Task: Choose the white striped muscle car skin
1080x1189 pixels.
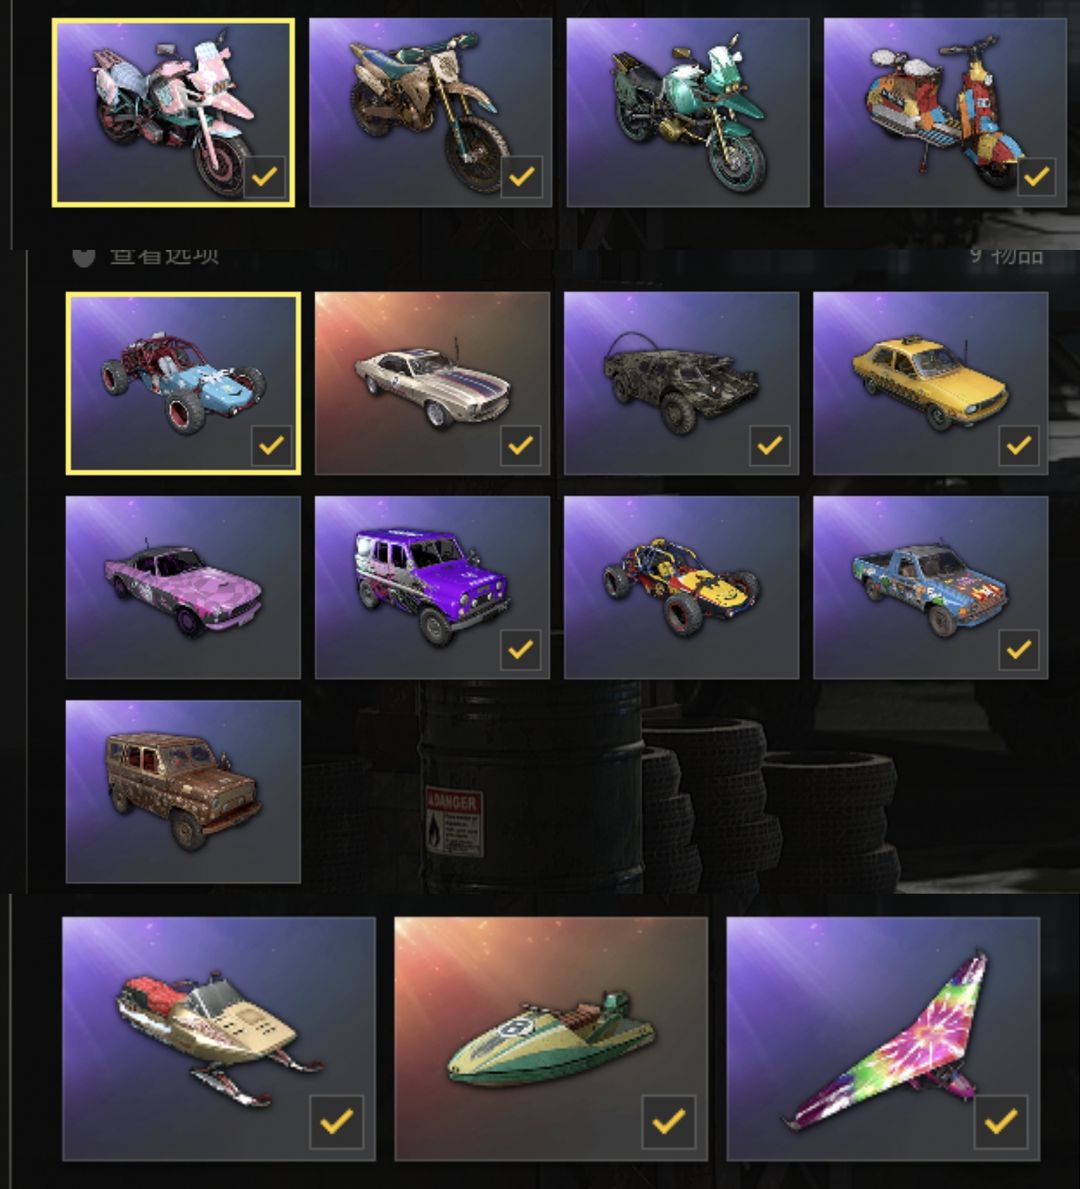Action: pyautogui.click(x=432, y=383)
